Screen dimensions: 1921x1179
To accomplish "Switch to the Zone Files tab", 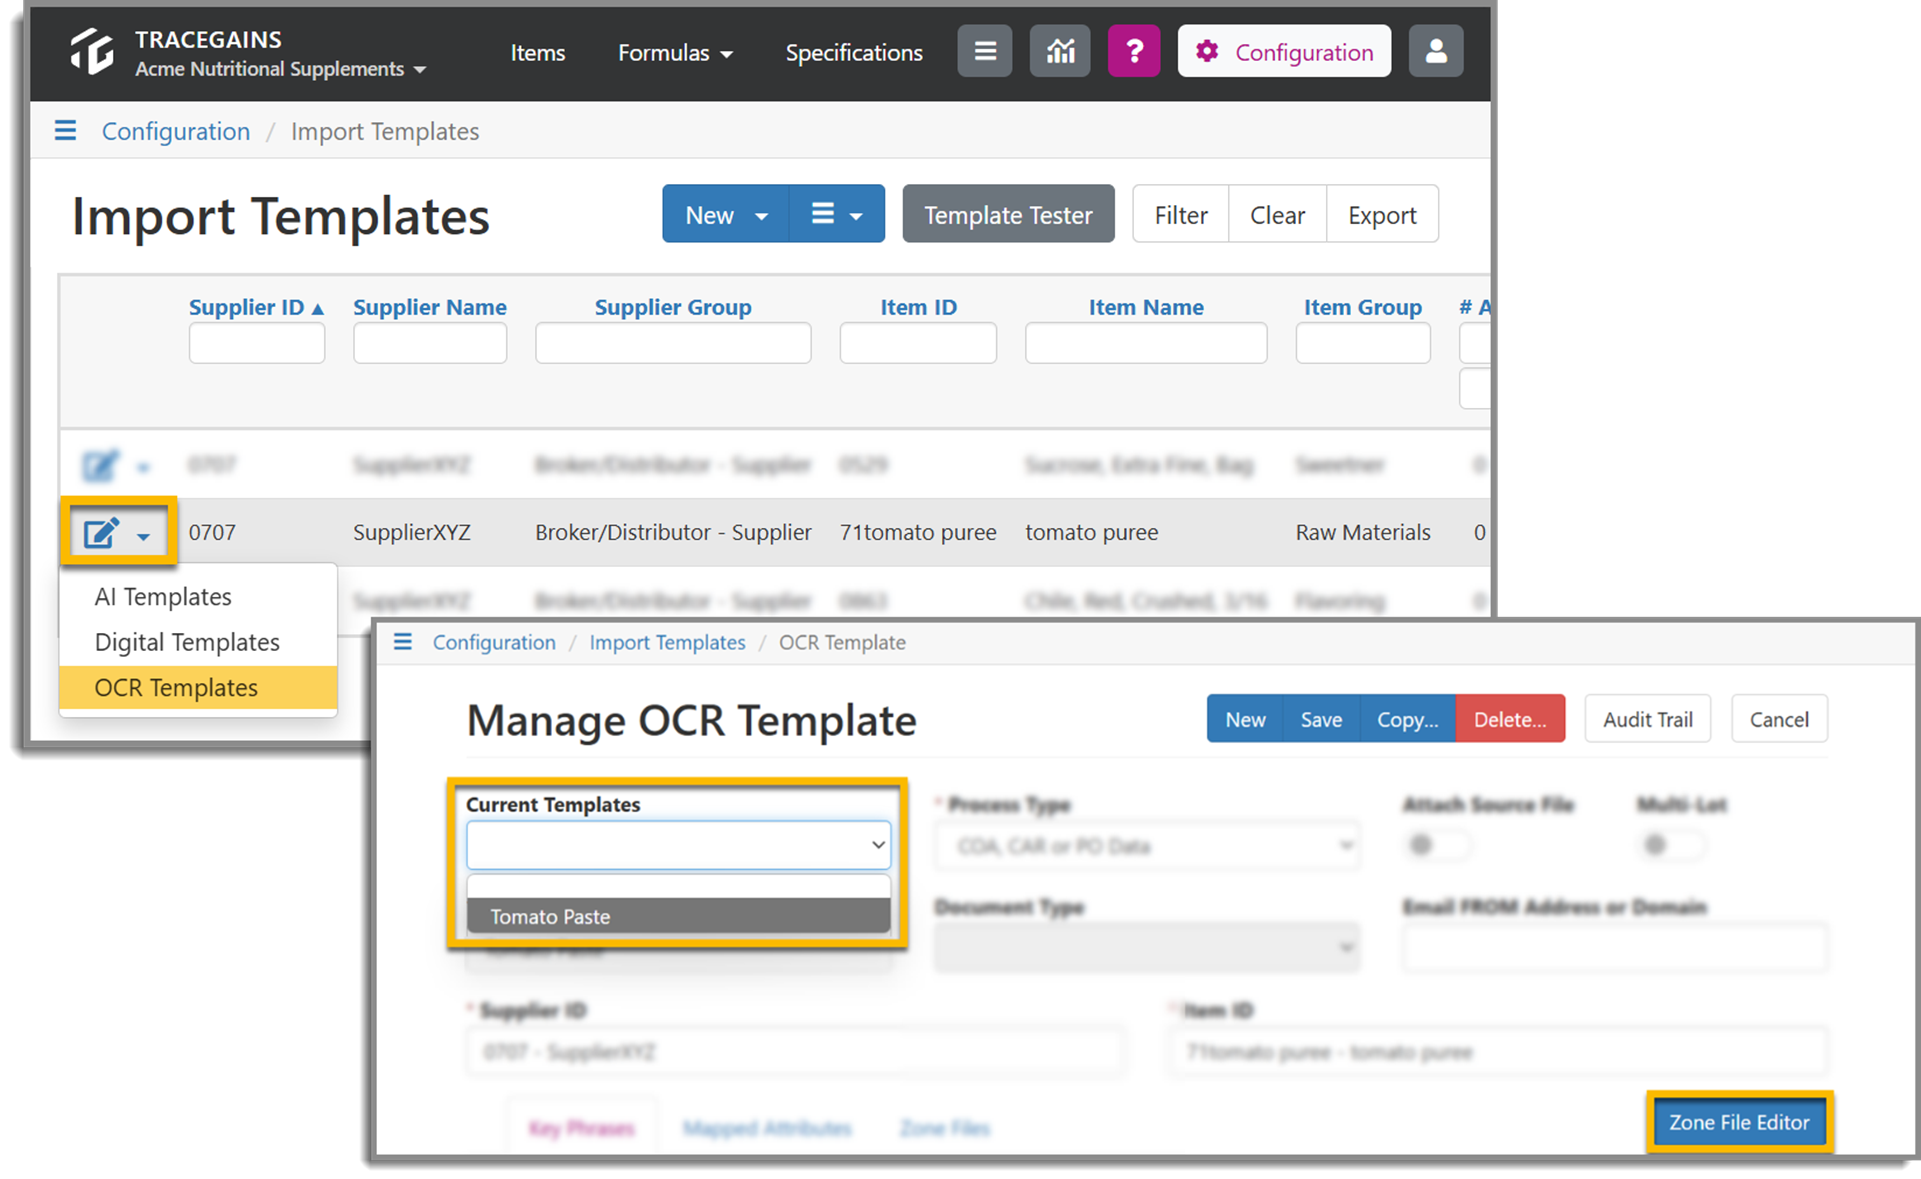I will [945, 1128].
